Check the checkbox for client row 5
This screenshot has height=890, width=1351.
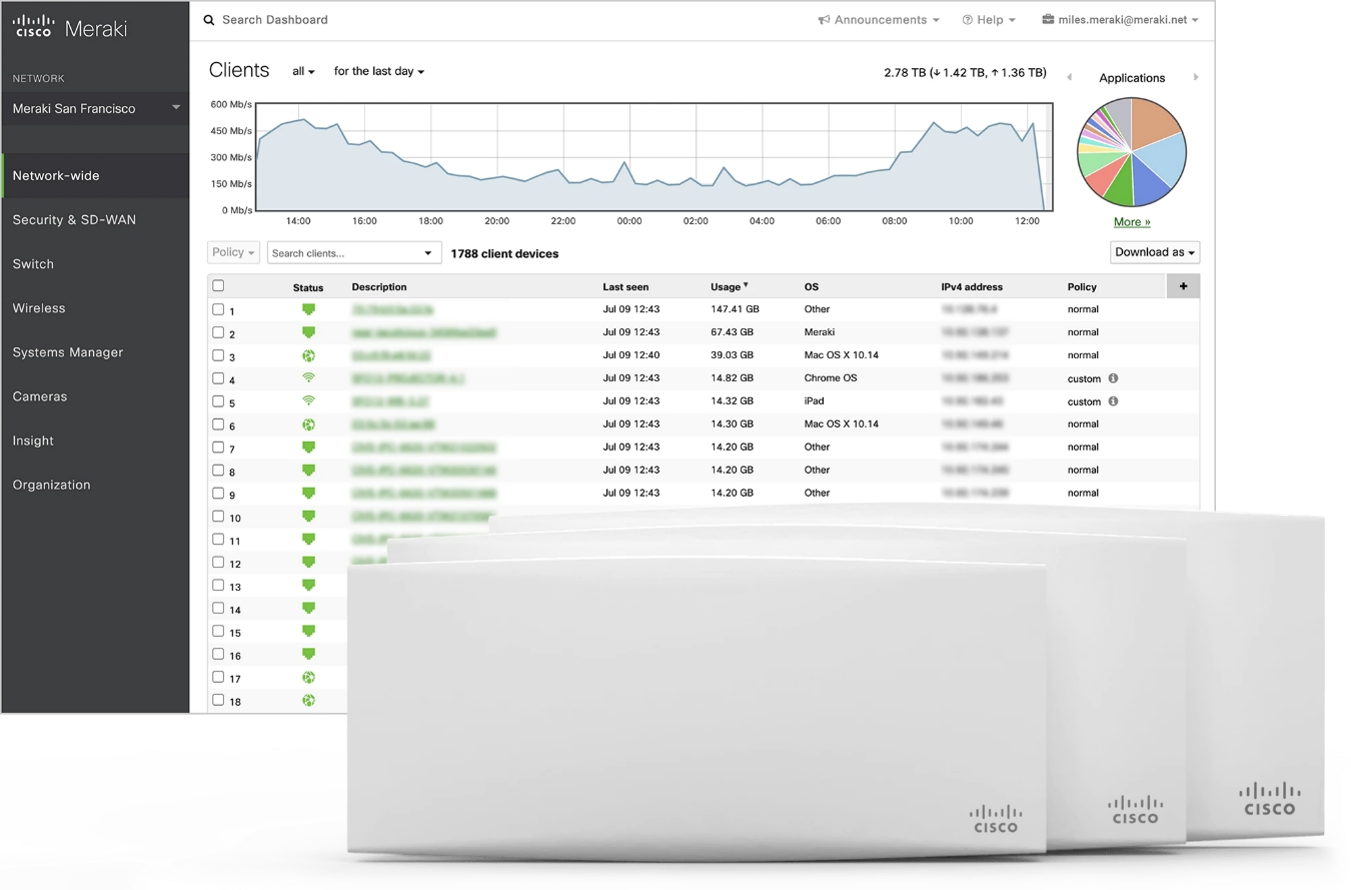[x=218, y=401]
